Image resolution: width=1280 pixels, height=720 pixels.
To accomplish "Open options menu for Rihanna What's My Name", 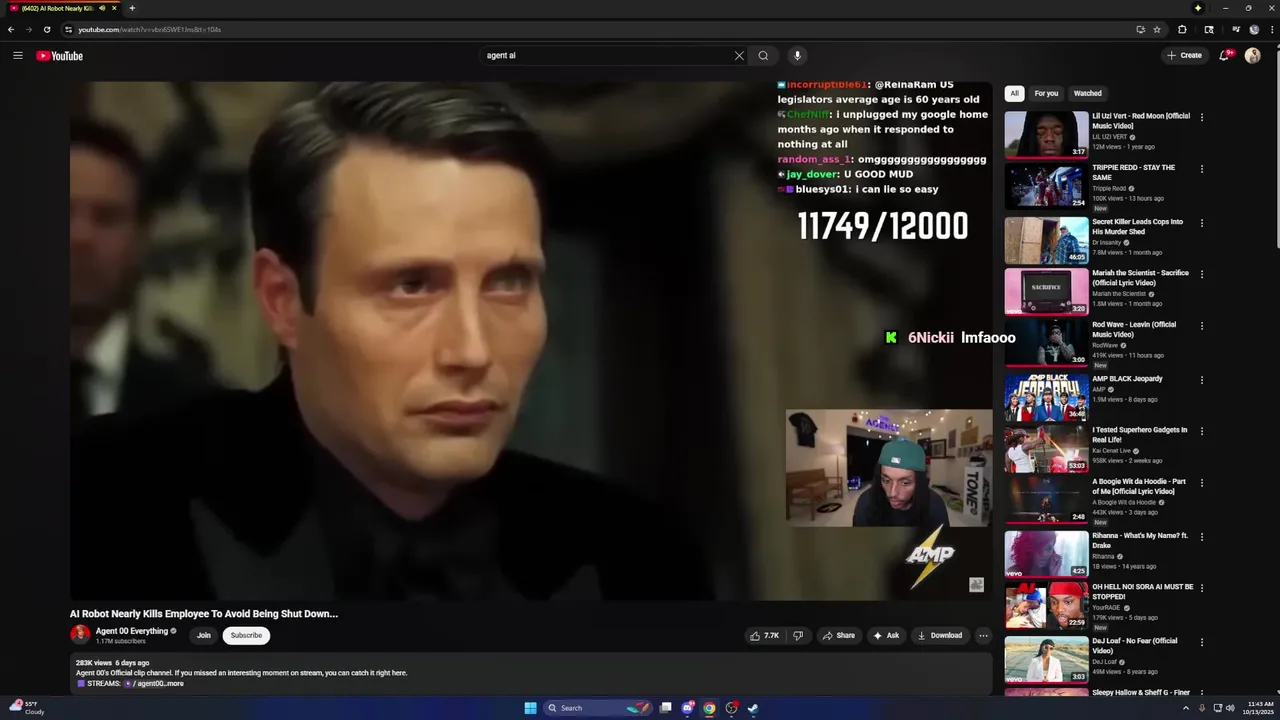I will [1201, 537].
